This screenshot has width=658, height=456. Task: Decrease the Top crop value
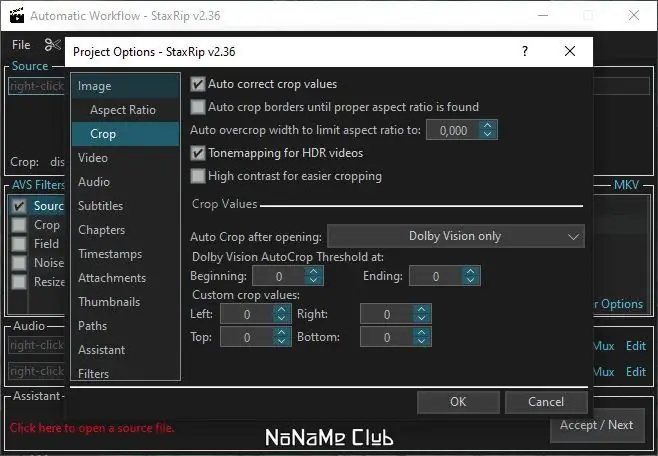(282, 341)
